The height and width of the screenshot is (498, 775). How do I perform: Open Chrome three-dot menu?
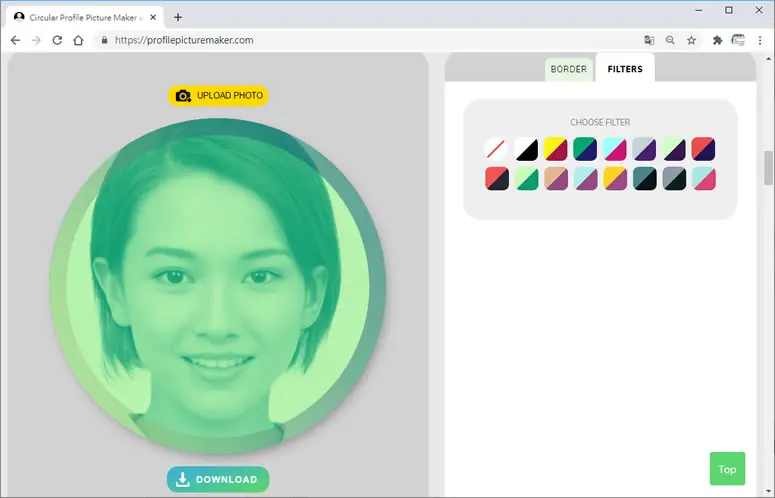click(760, 41)
